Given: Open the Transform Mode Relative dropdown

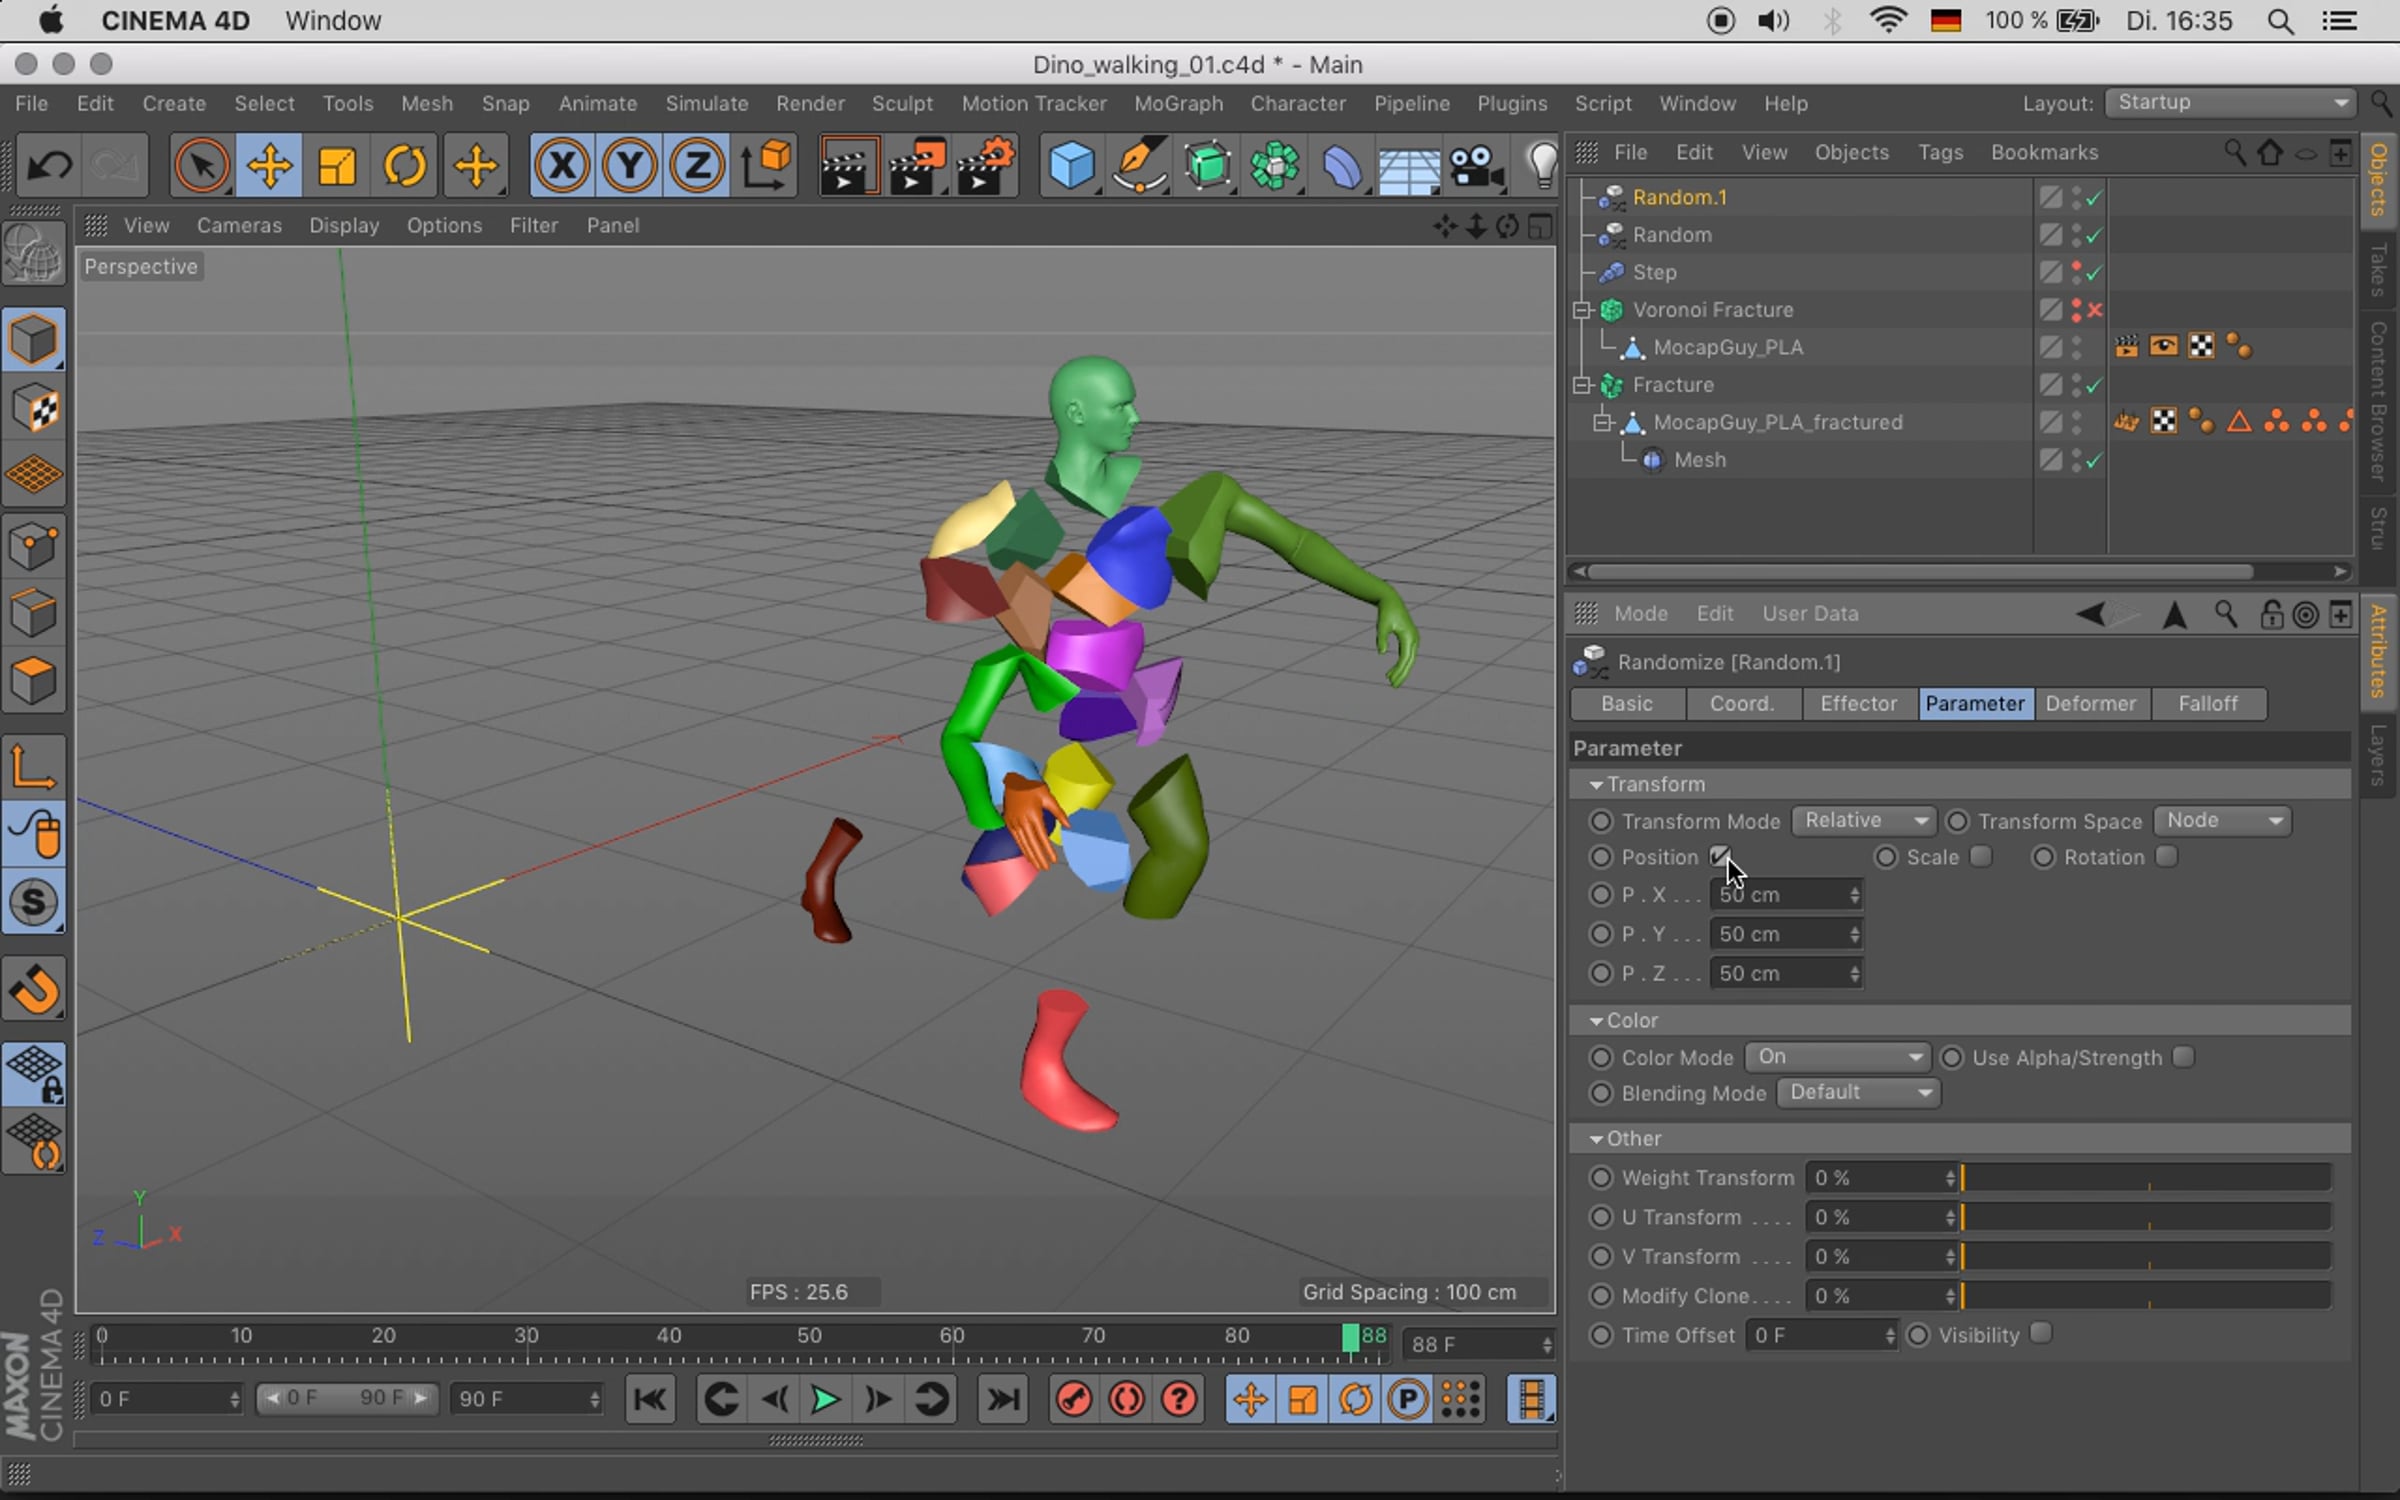Looking at the screenshot, I should [x=1863, y=821].
